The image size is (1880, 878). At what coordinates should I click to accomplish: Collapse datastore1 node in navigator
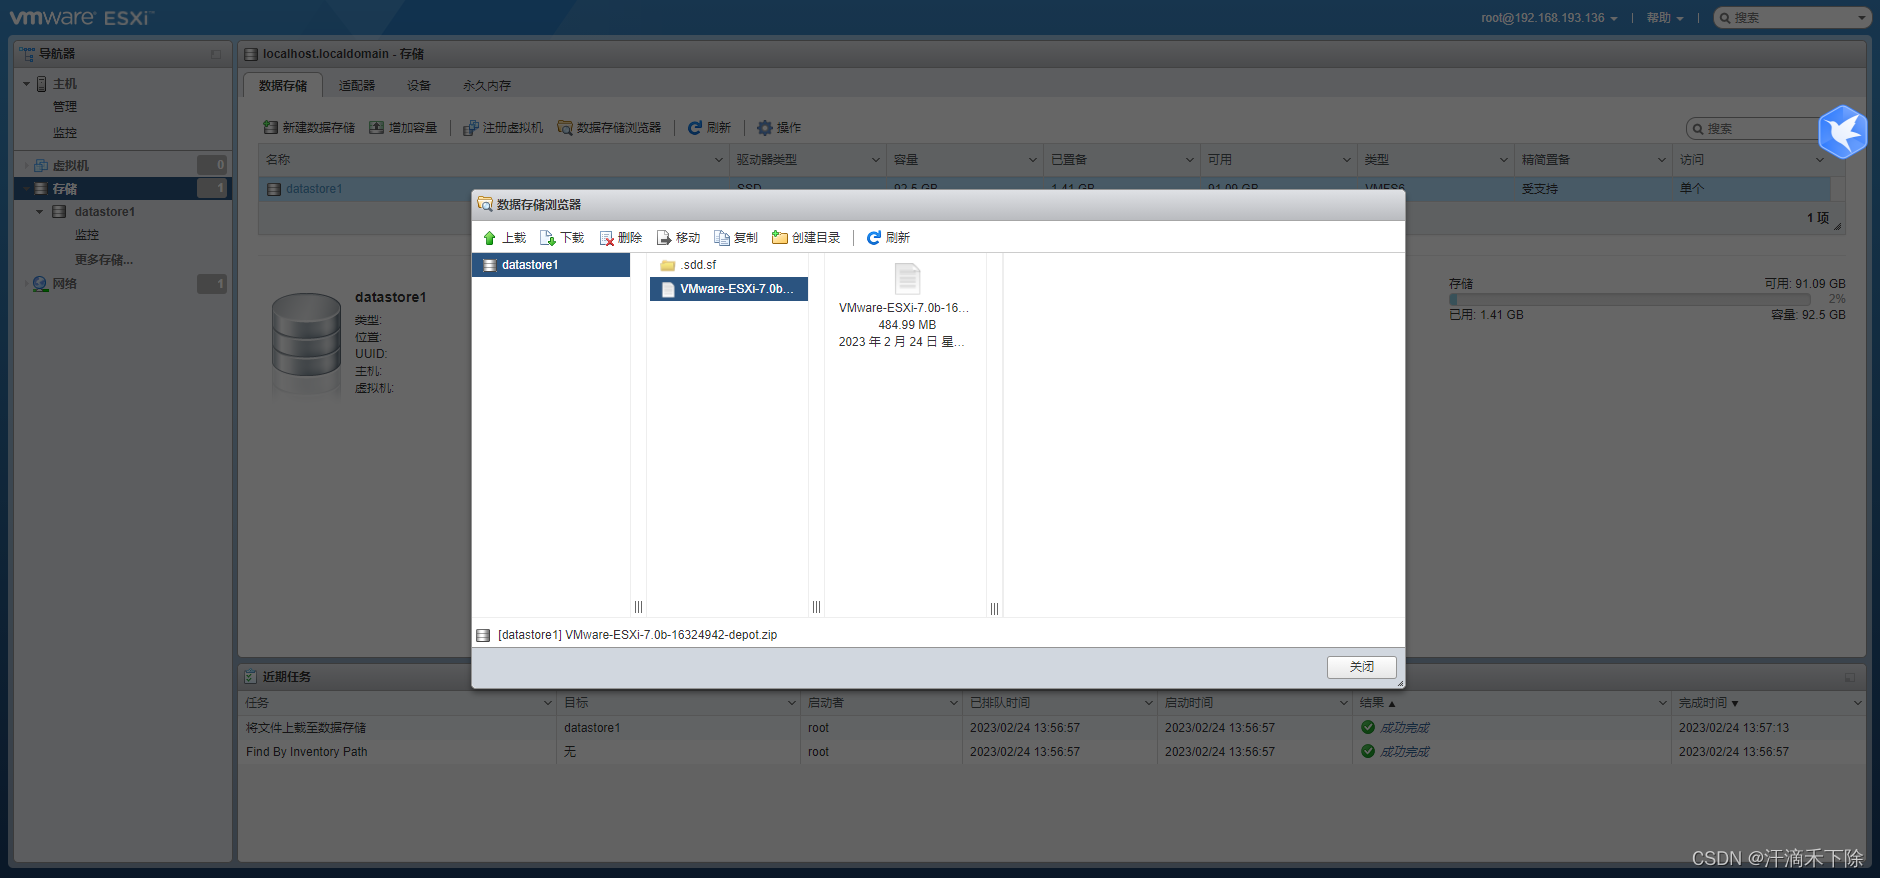coord(40,212)
